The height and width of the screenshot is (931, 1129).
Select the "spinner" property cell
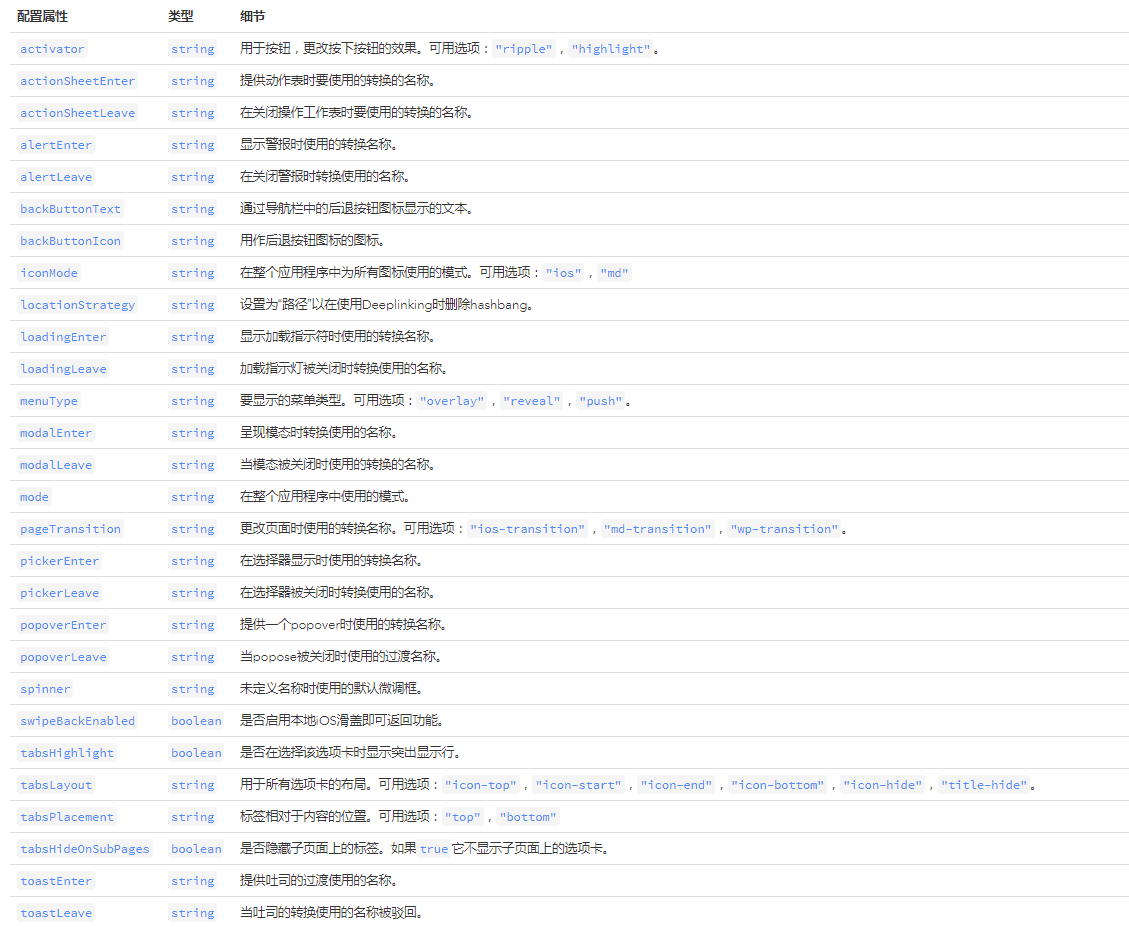[x=45, y=689]
